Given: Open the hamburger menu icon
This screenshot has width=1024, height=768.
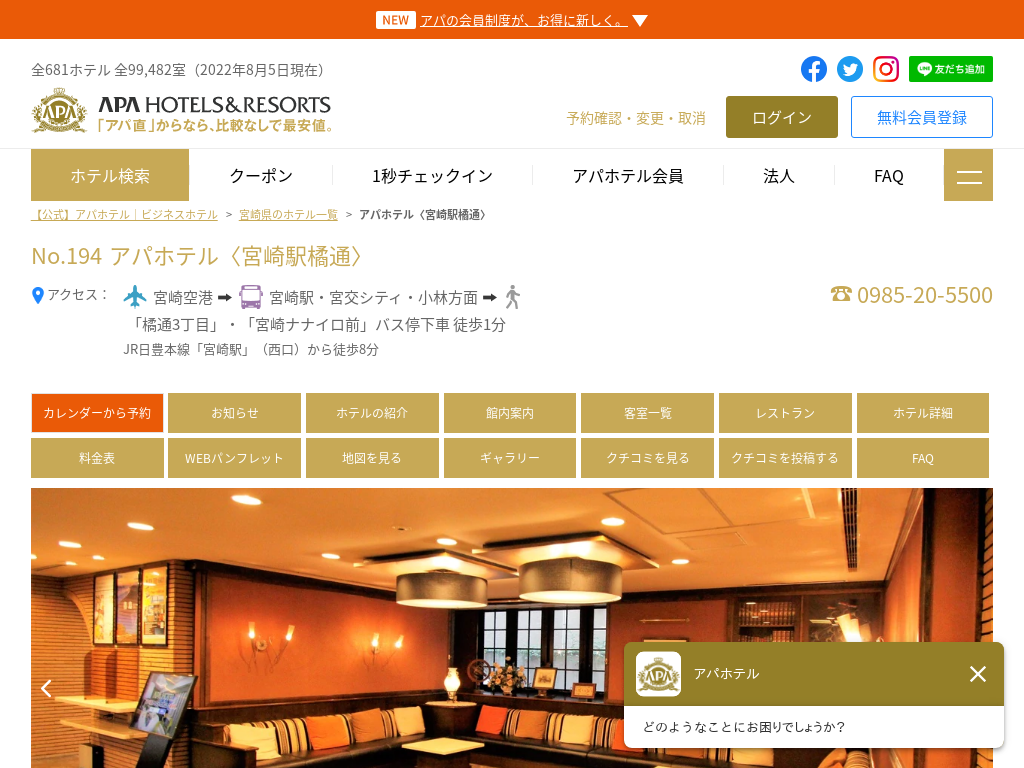Looking at the screenshot, I should (968, 175).
